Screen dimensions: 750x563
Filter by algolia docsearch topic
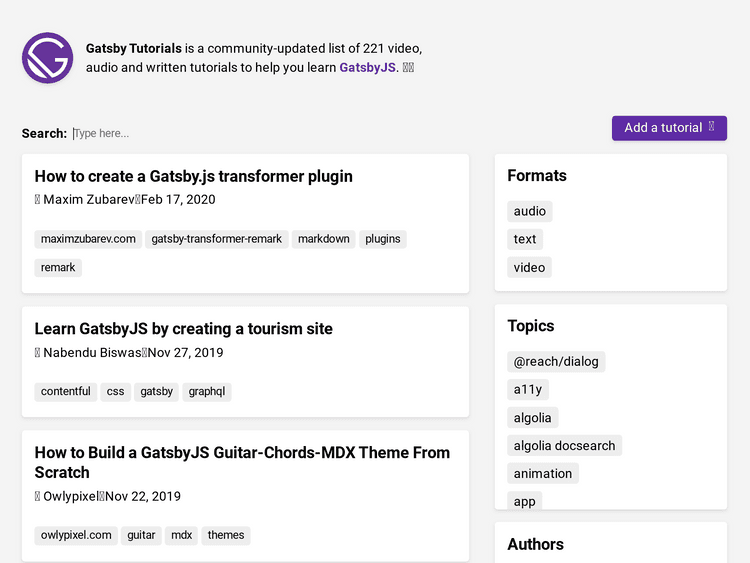[564, 445]
